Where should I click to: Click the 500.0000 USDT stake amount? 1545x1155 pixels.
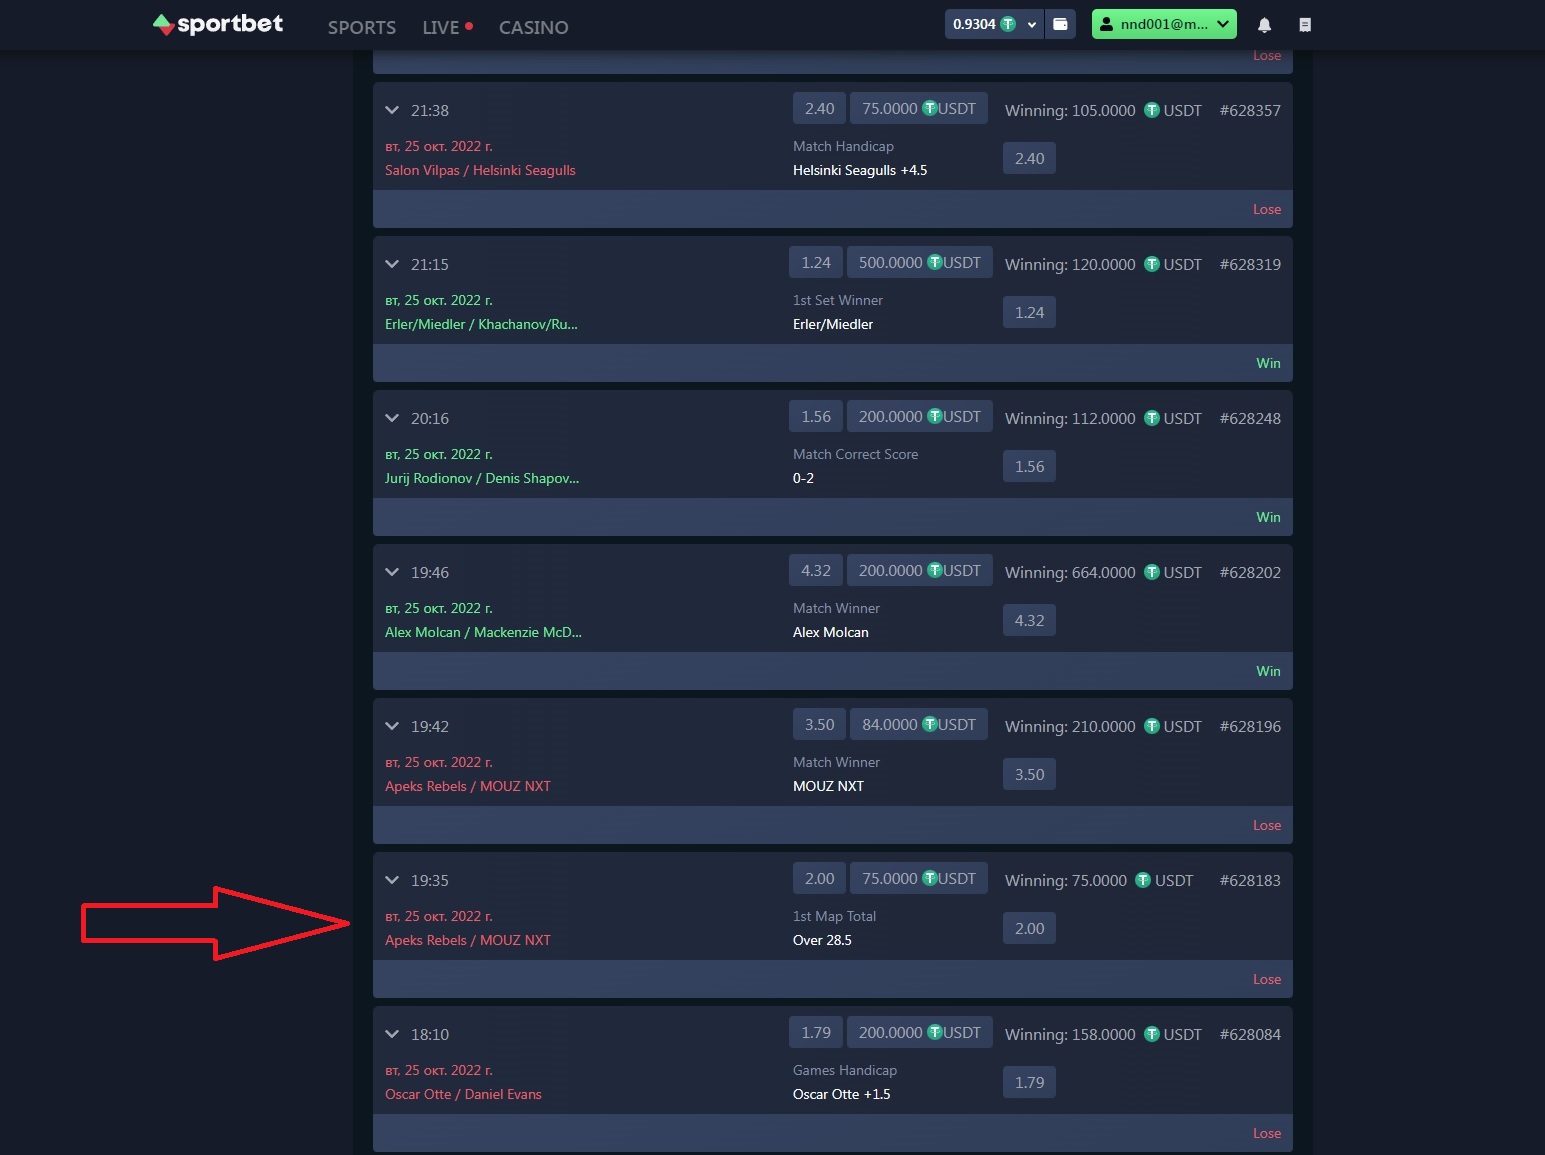(x=920, y=262)
